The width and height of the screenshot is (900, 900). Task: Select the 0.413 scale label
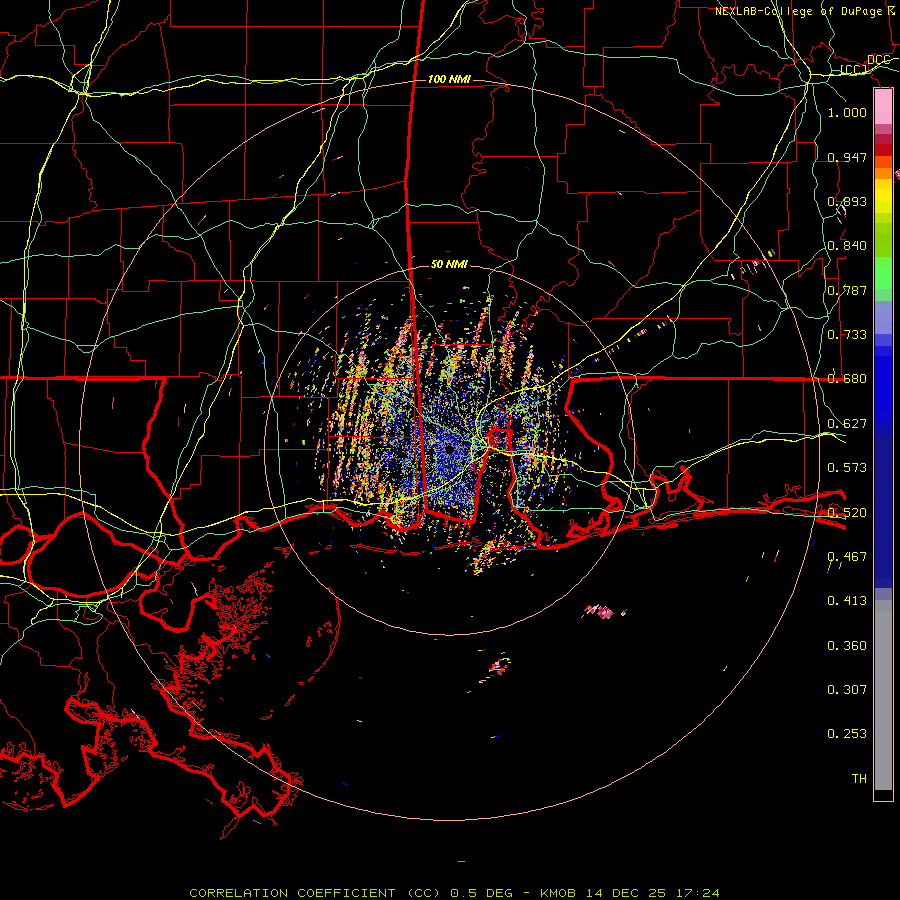(x=847, y=601)
